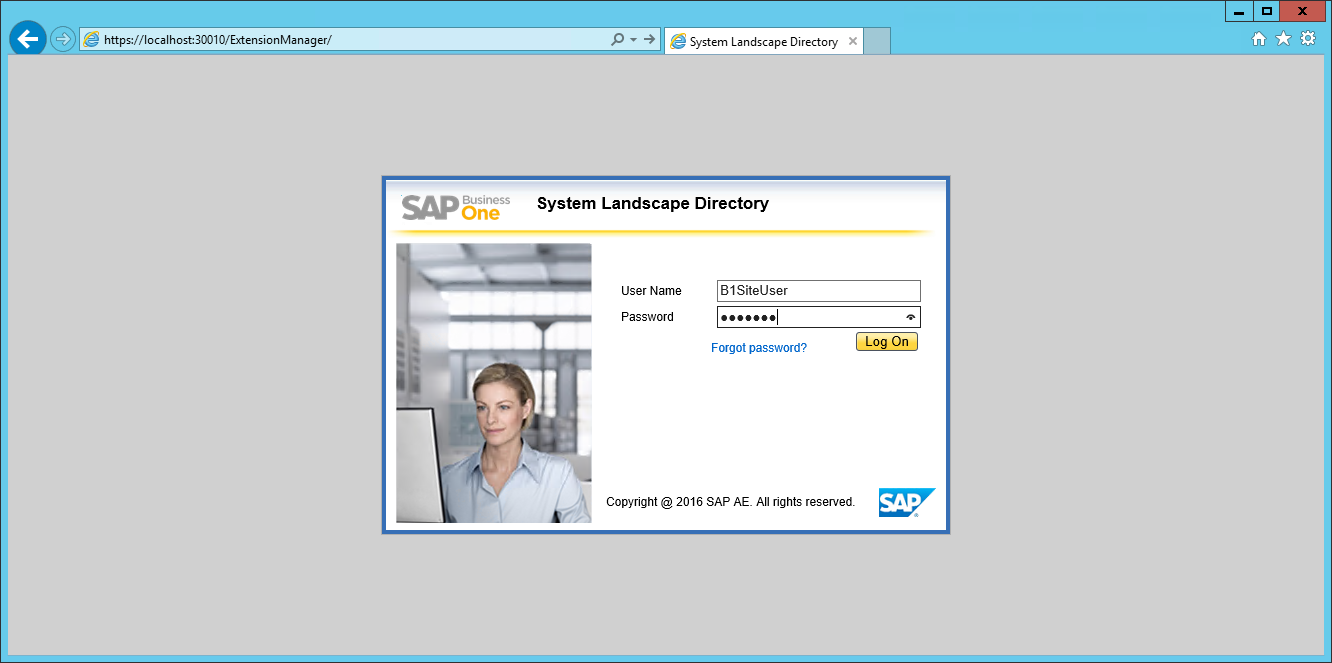Open the Forgot password? link
Image resolution: width=1332 pixels, height=663 pixels.
(759, 348)
